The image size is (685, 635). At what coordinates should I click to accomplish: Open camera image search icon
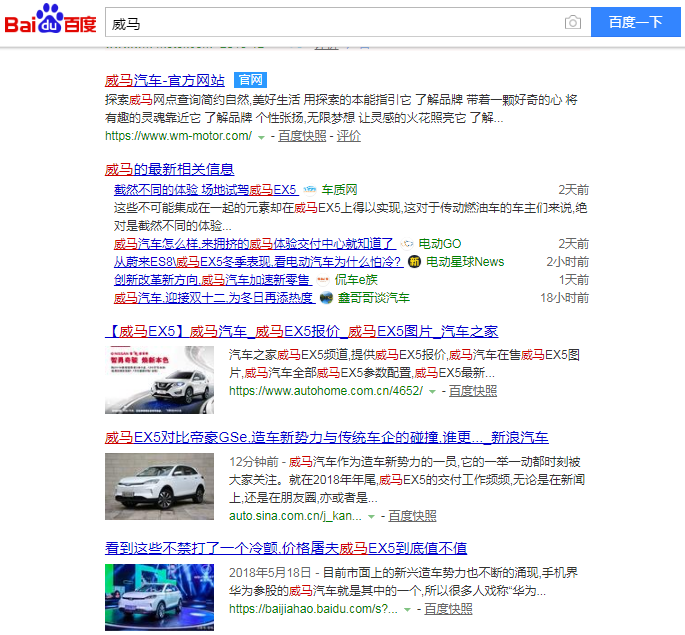pyautogui.click(x=573, y=22)
